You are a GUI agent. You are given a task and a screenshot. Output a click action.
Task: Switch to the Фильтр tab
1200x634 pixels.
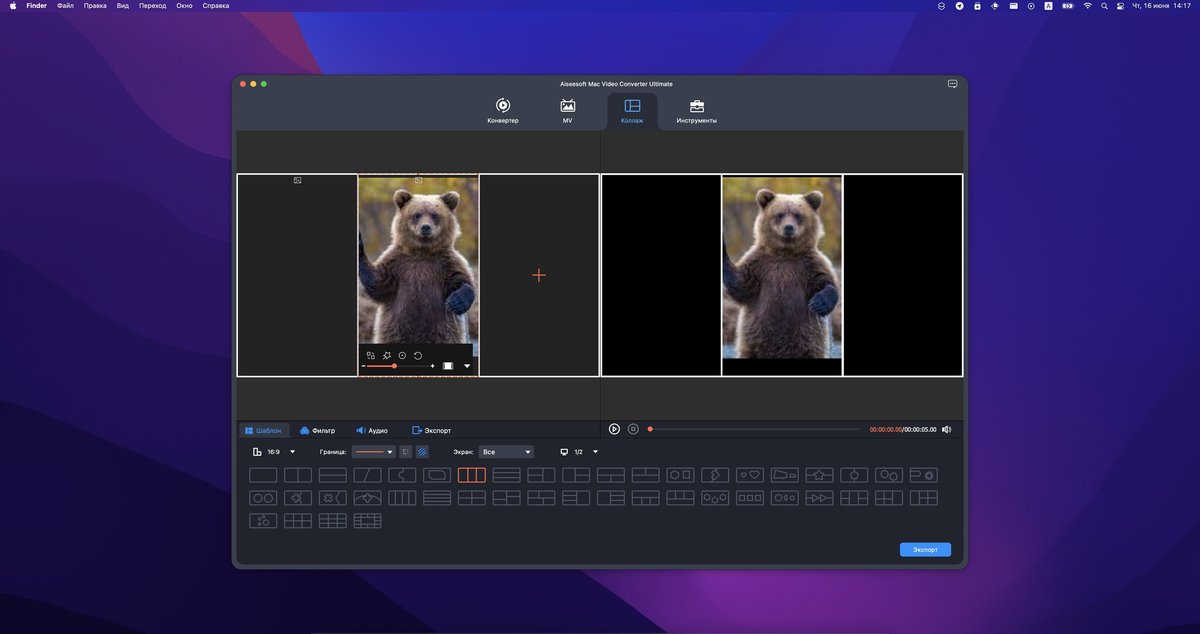320,430
